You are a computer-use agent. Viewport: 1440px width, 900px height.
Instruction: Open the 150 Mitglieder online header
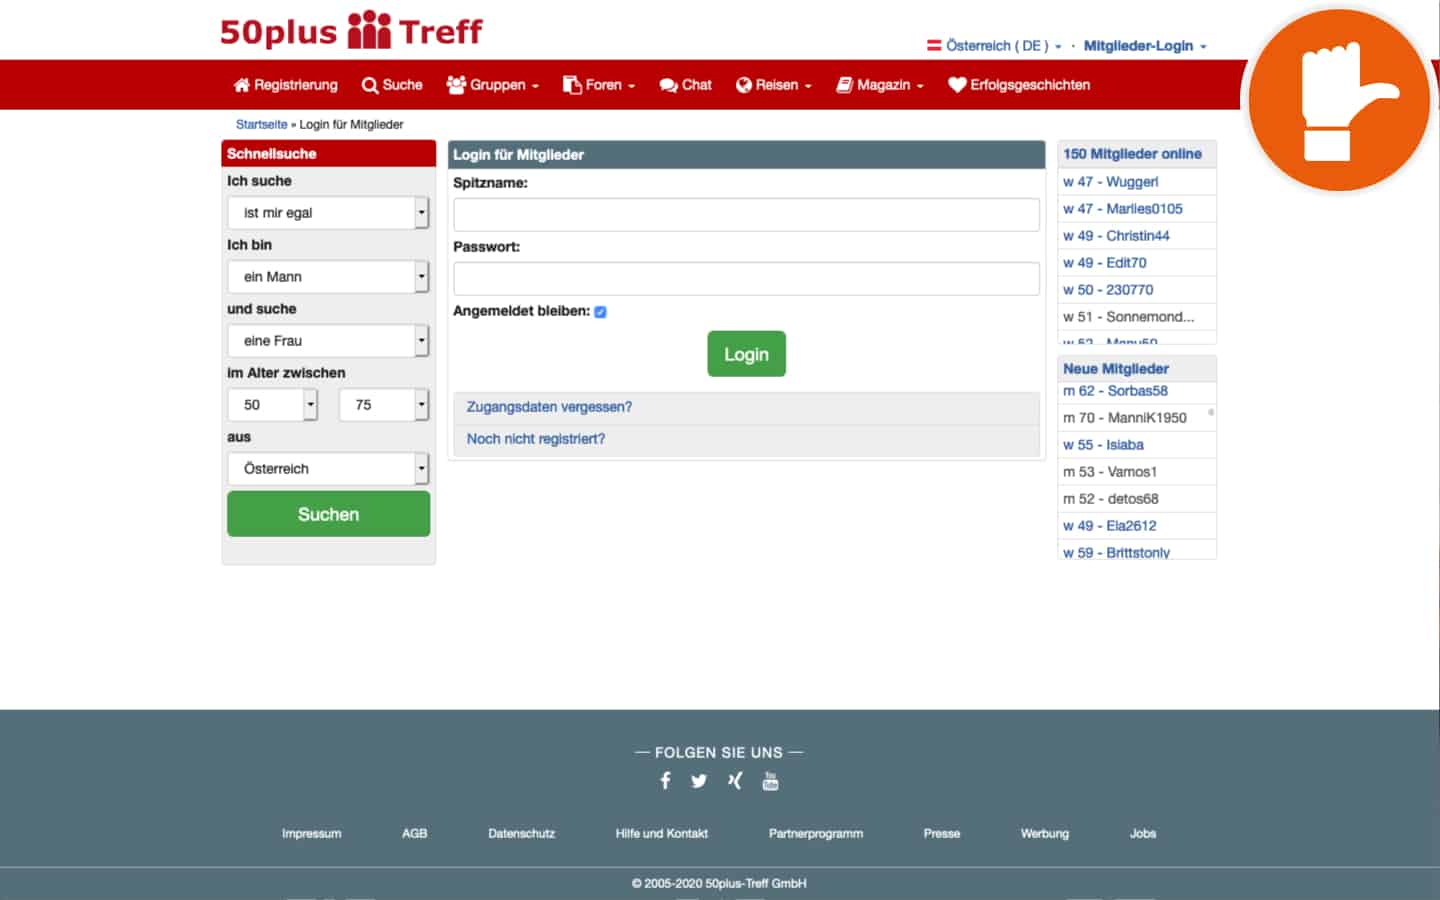coord(1132,154)
